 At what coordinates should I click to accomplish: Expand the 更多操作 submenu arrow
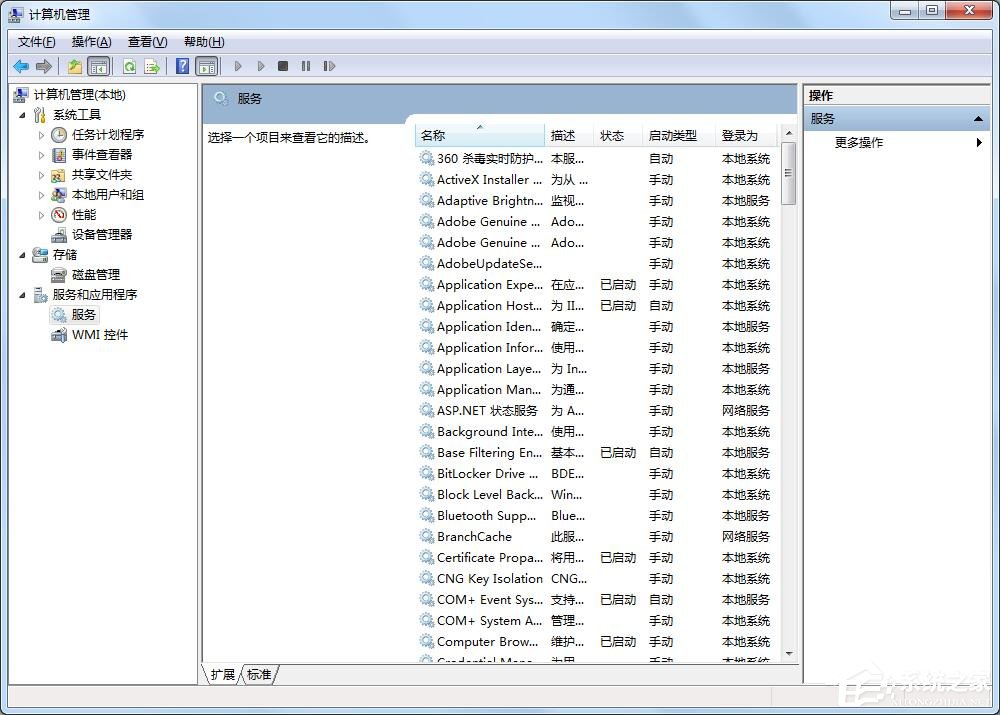(979, 143)
